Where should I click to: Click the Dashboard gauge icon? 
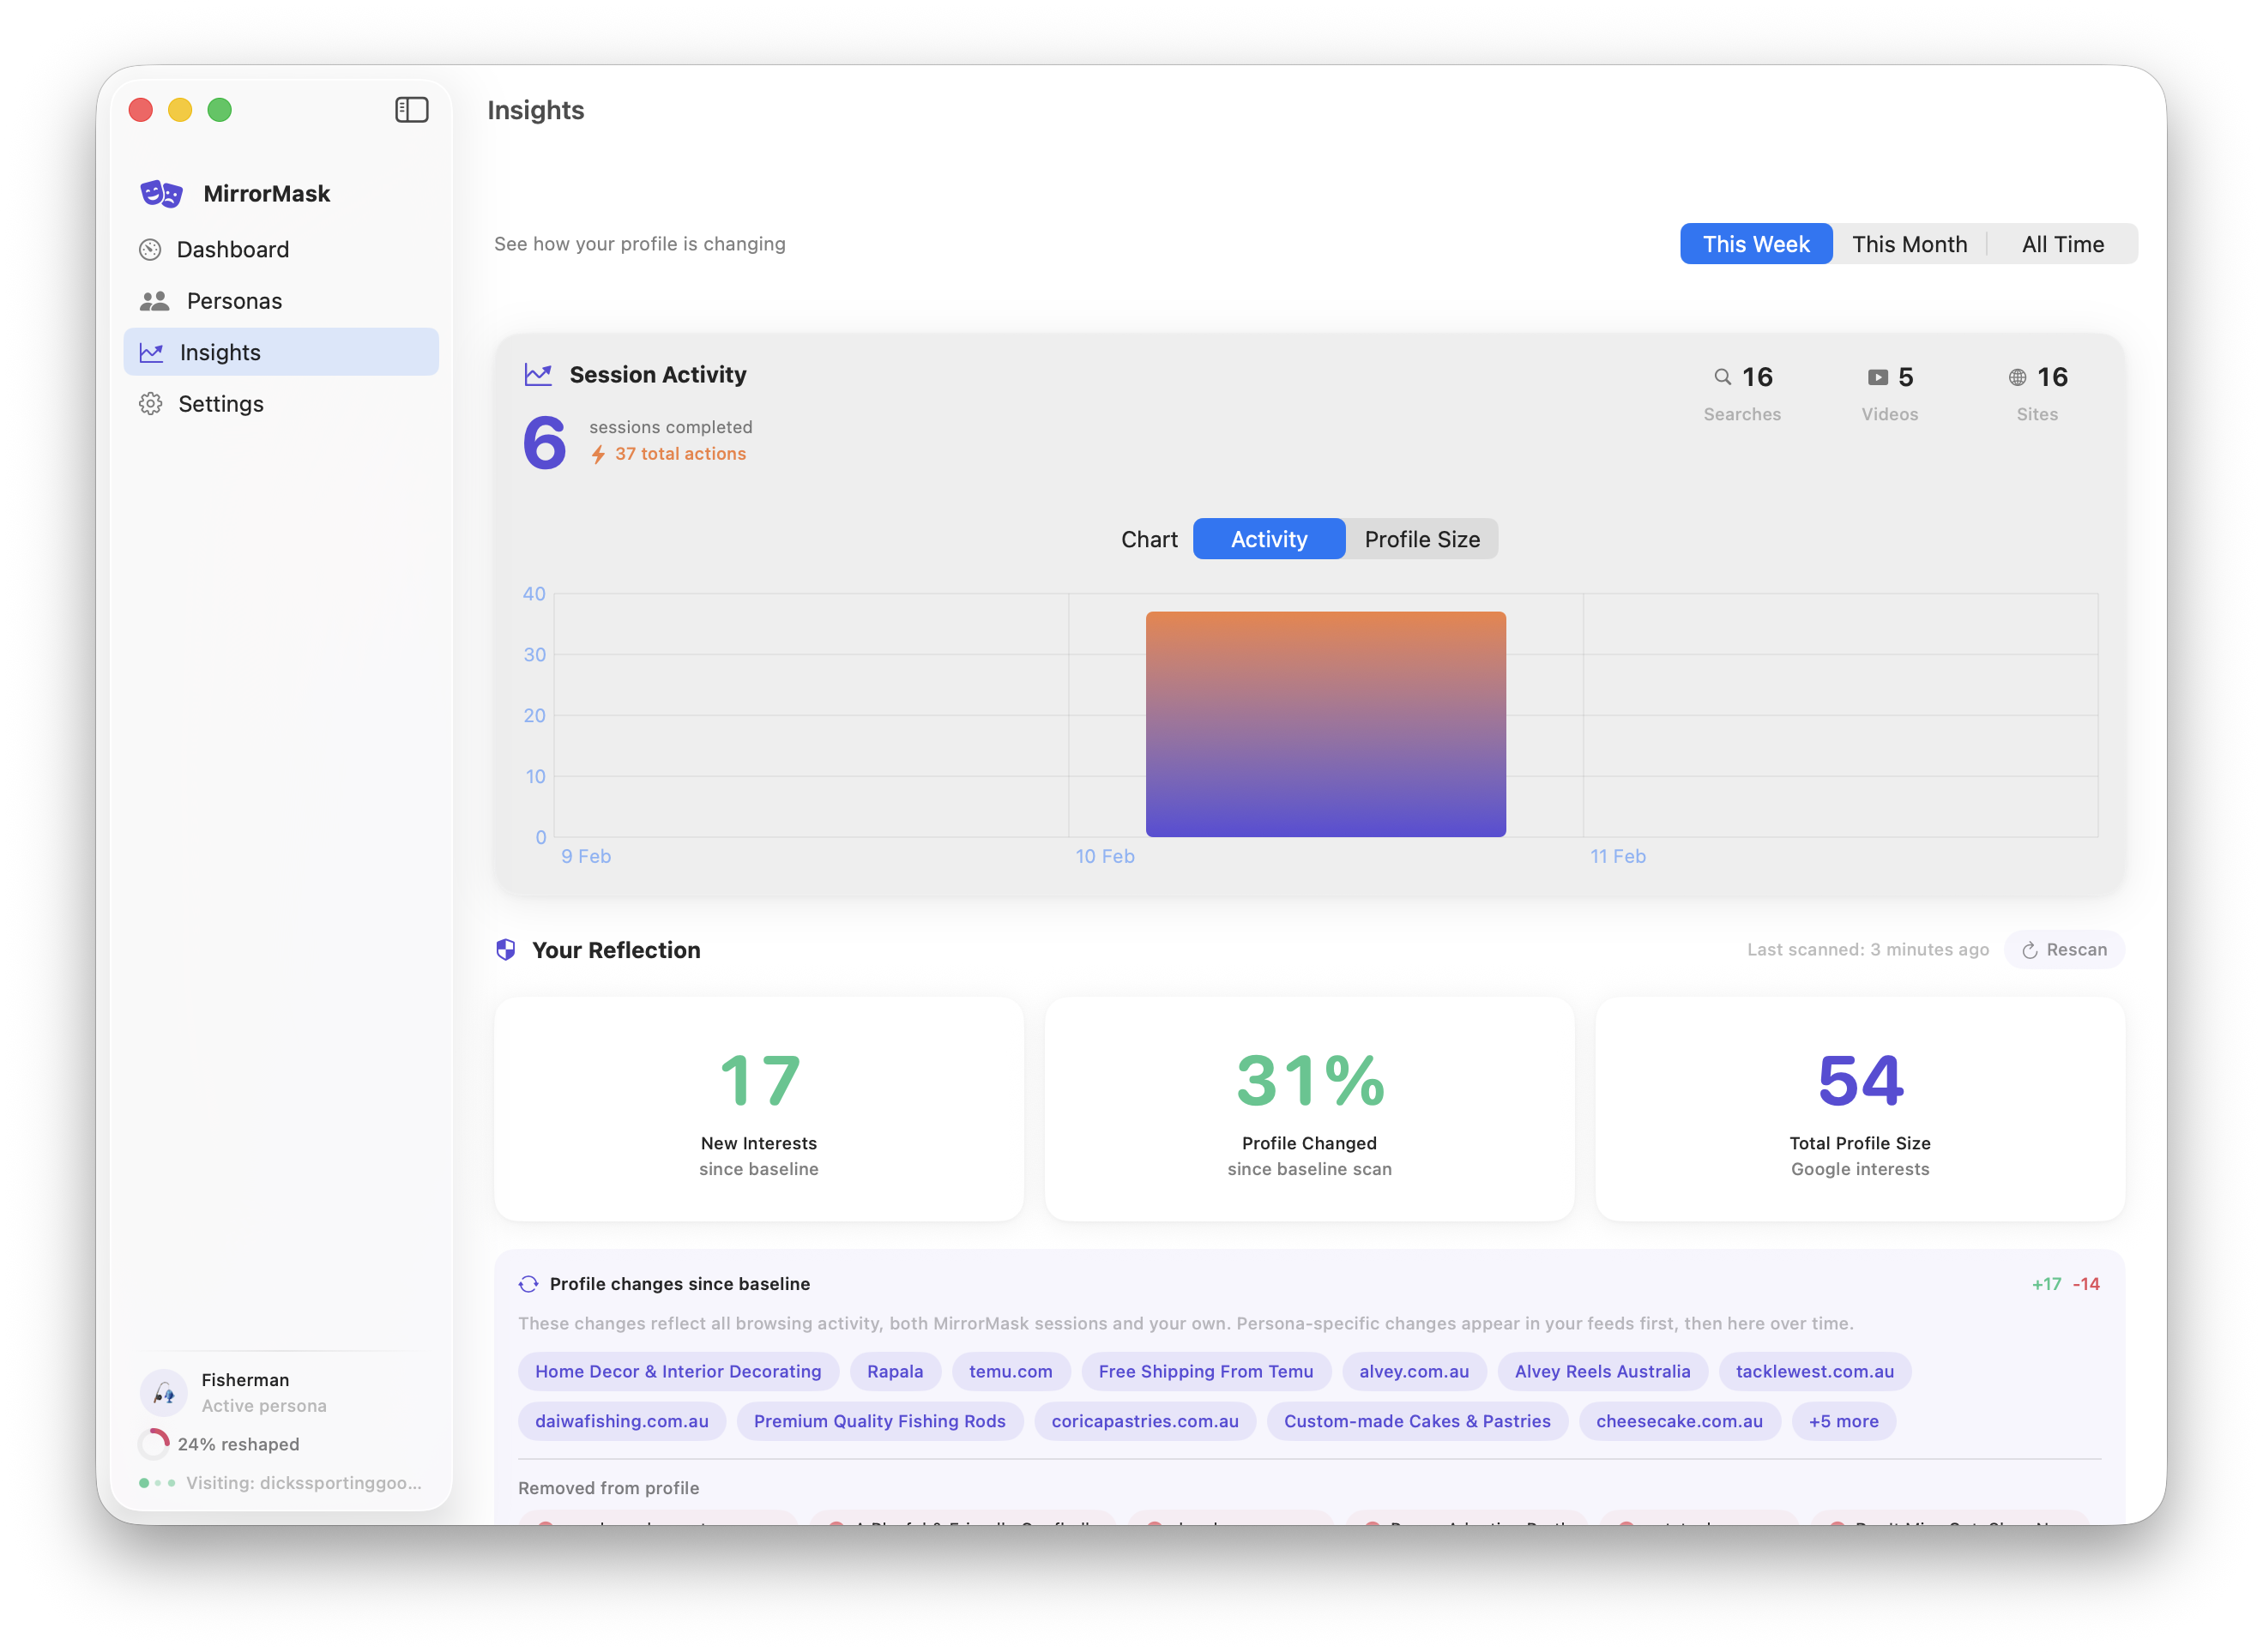[x=150, y=249]
